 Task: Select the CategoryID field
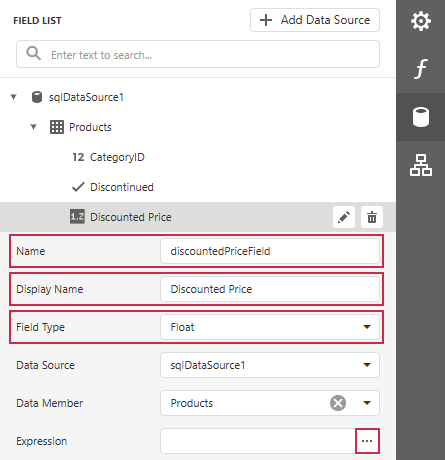pyautogui.click(x=117, y=157)
